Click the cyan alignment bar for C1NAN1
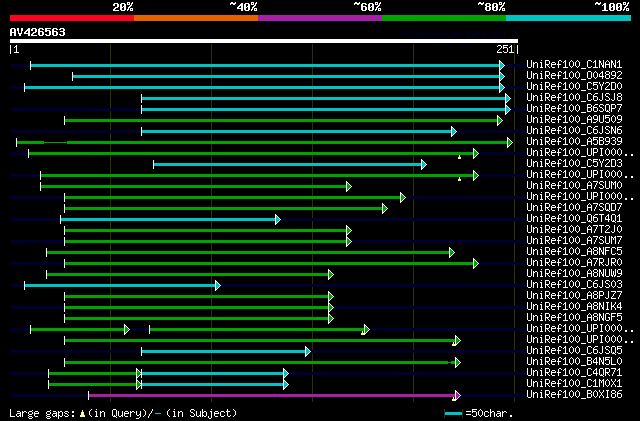 pos(265,66)
